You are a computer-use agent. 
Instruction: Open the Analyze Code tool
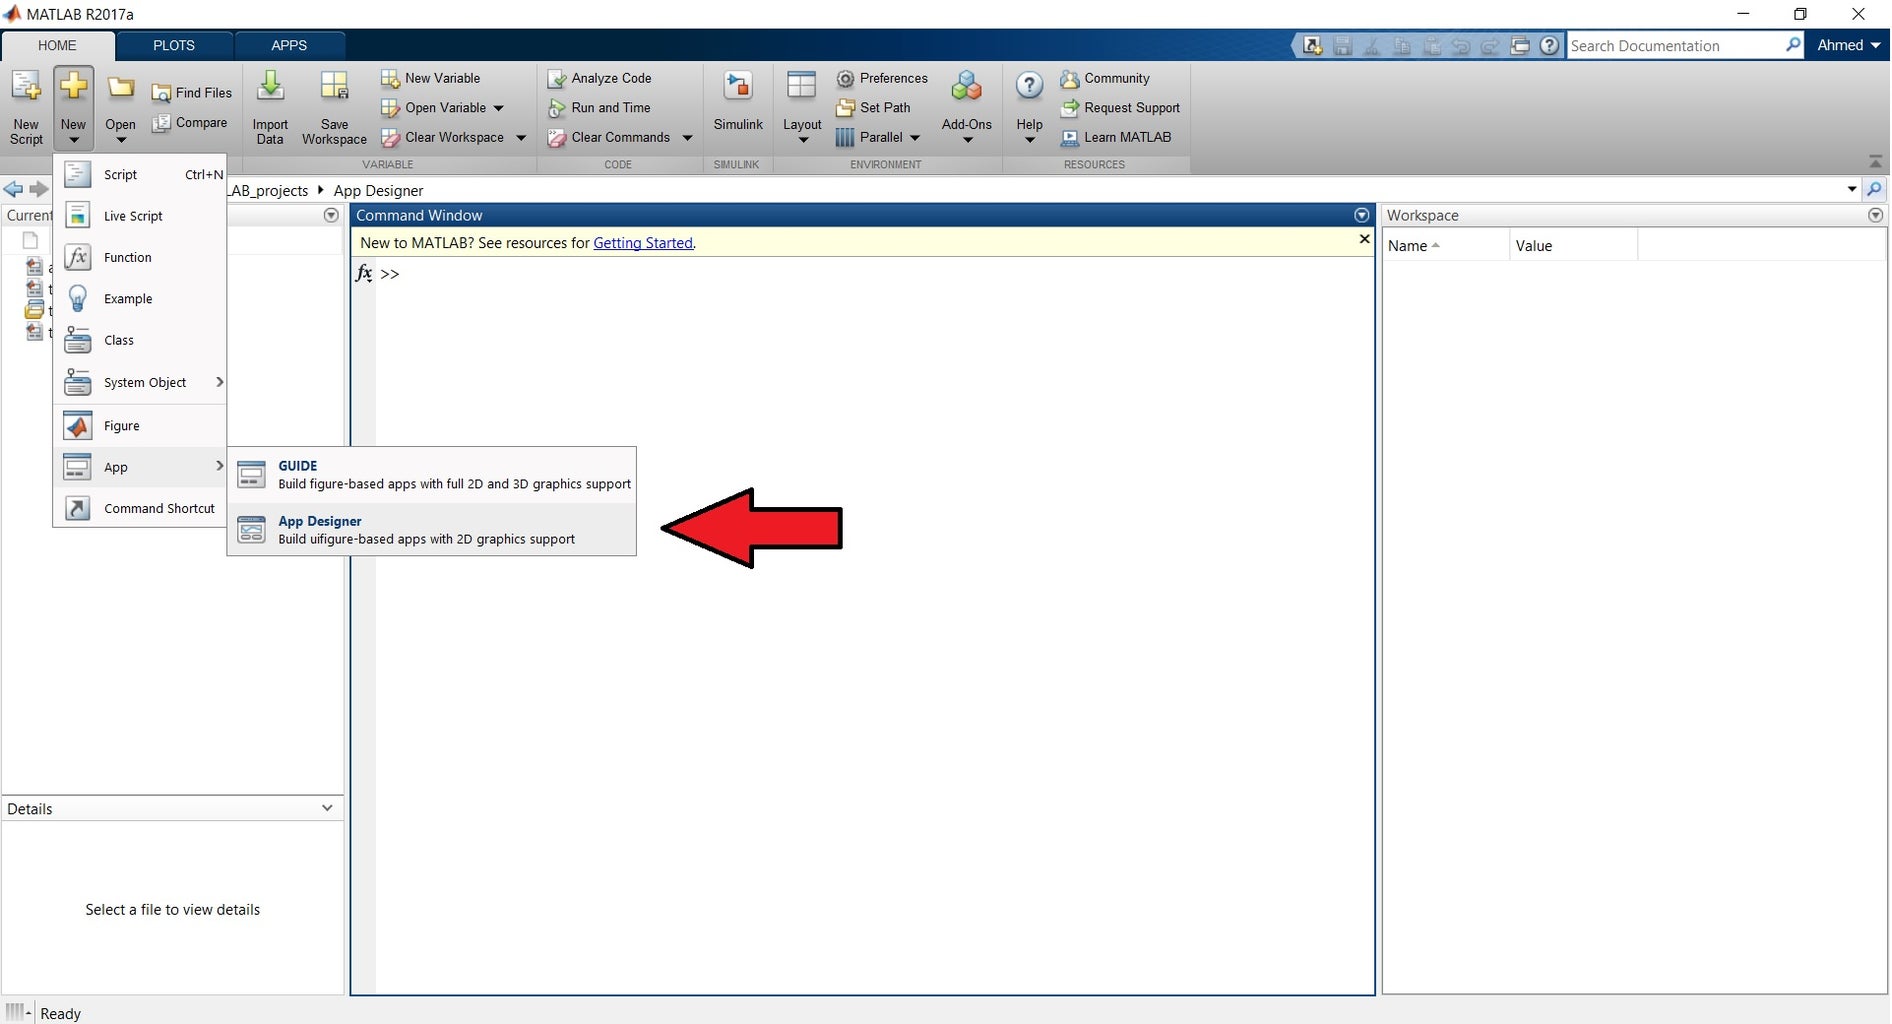610,78
